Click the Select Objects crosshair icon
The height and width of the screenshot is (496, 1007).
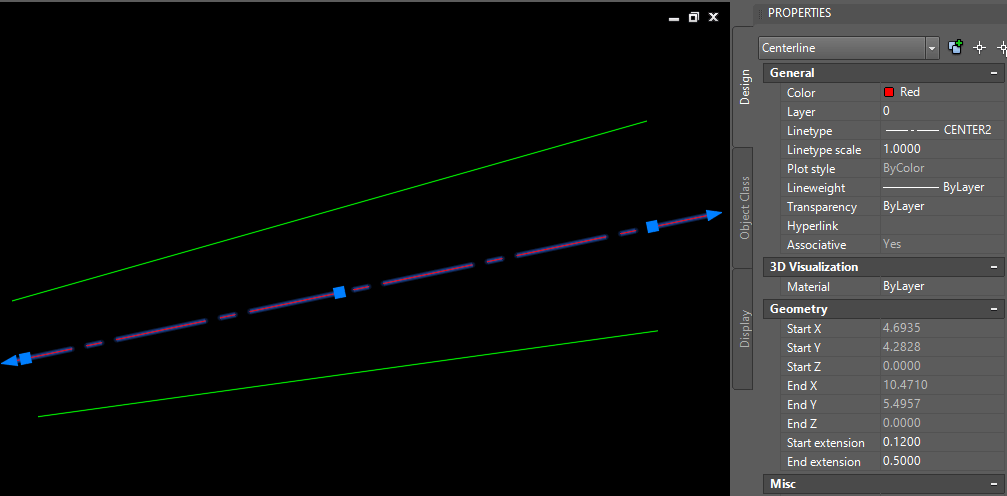[979, 48]
